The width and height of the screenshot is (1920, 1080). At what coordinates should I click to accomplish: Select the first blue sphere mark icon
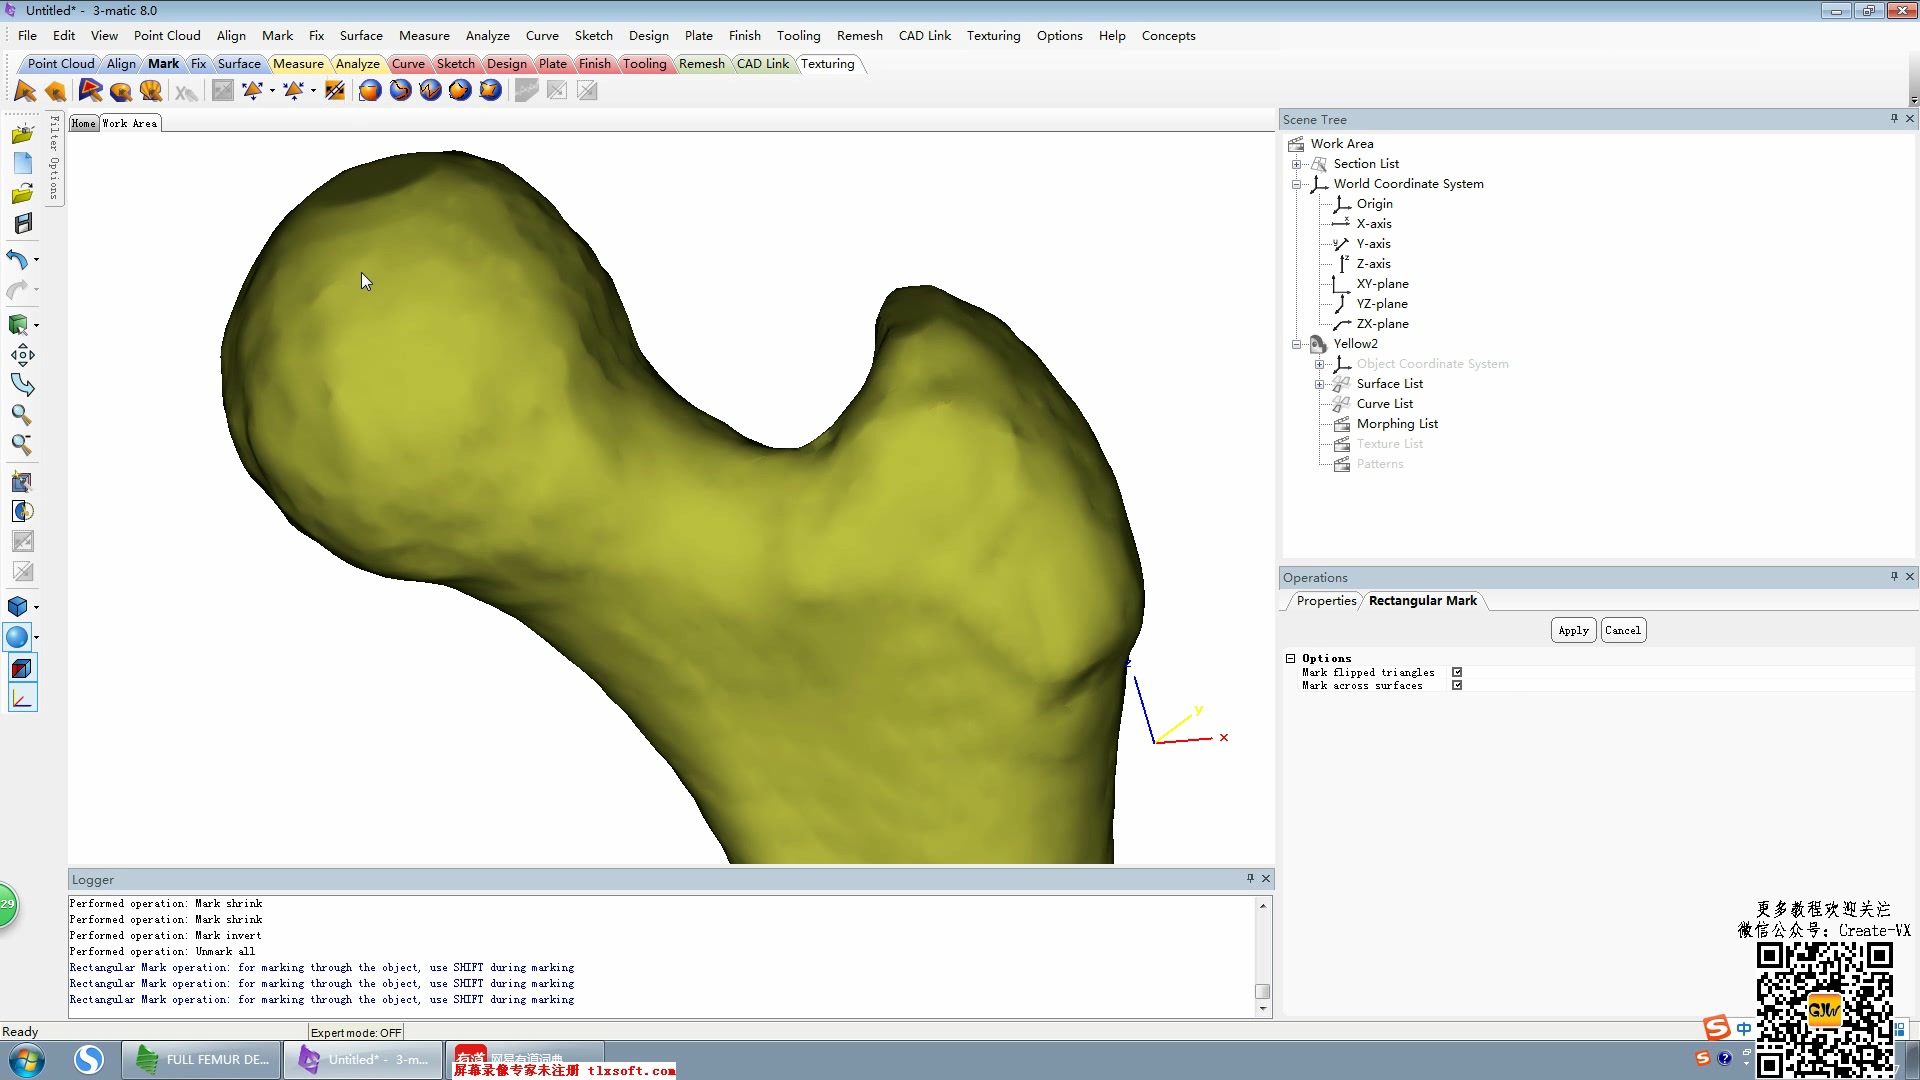[x=370, y=91]
